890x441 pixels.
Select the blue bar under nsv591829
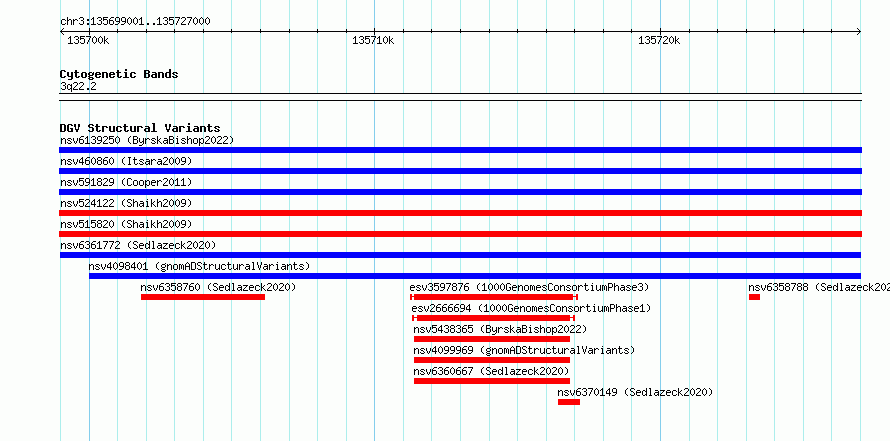point(460,192)
